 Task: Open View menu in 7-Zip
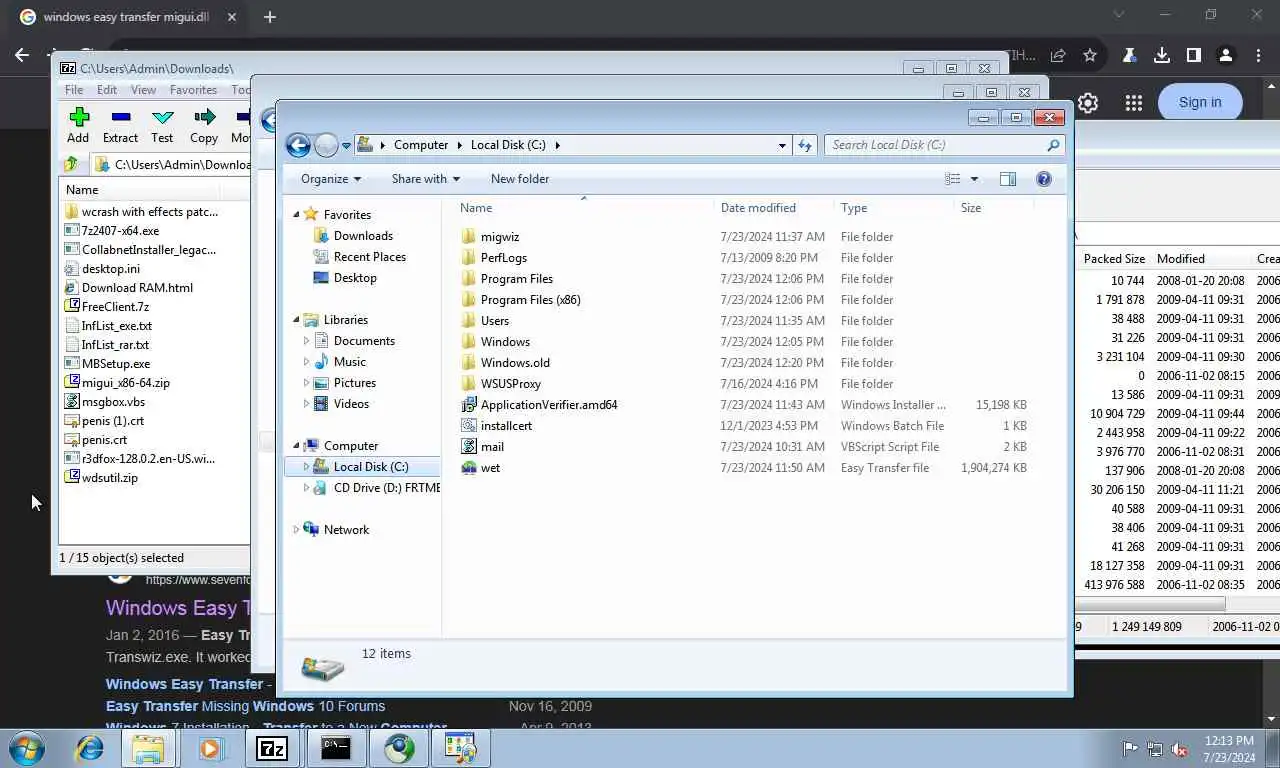[143, 90]
